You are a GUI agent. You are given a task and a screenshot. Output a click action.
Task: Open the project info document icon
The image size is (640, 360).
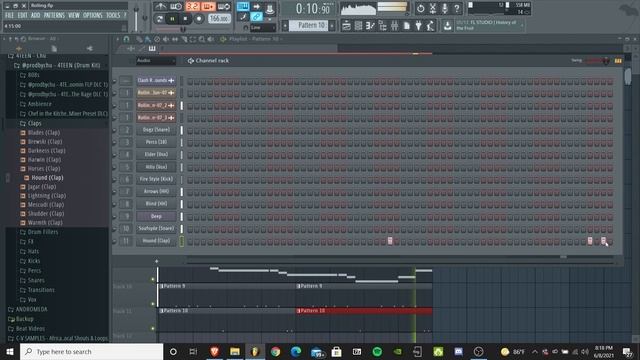pos(407,26)
